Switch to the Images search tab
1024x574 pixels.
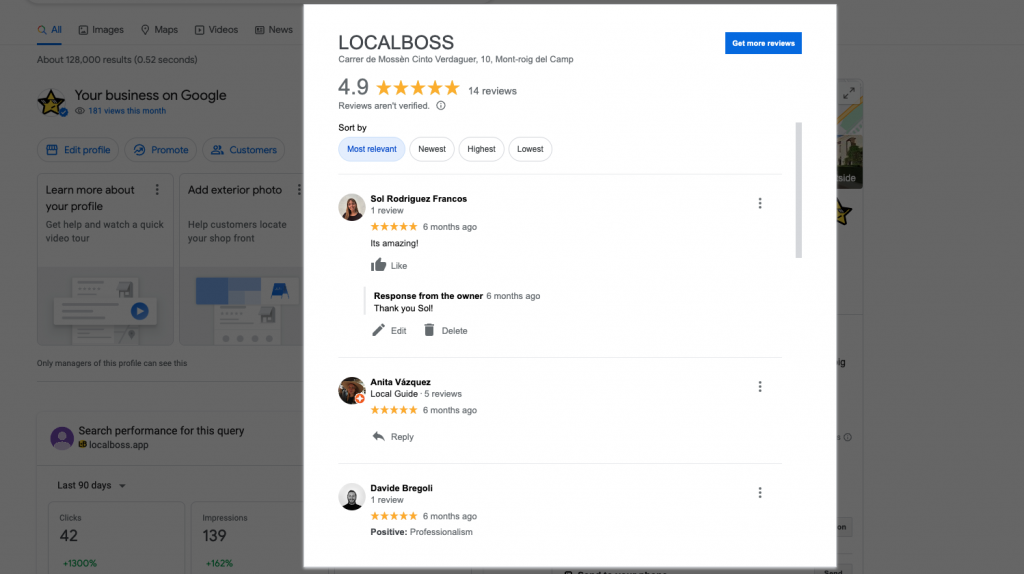[101, 30]
